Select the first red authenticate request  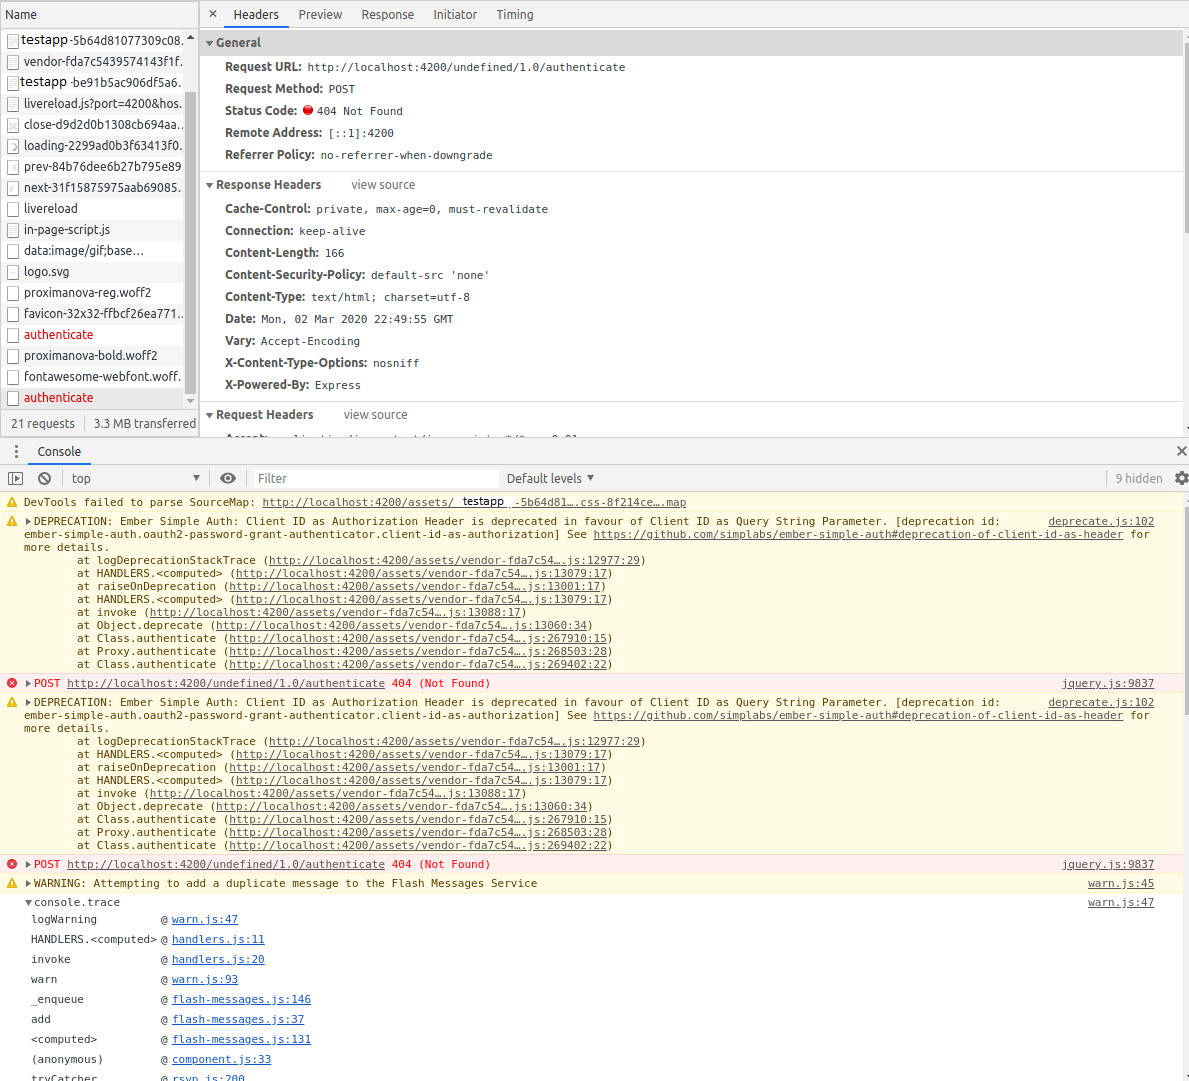[93, 335]
